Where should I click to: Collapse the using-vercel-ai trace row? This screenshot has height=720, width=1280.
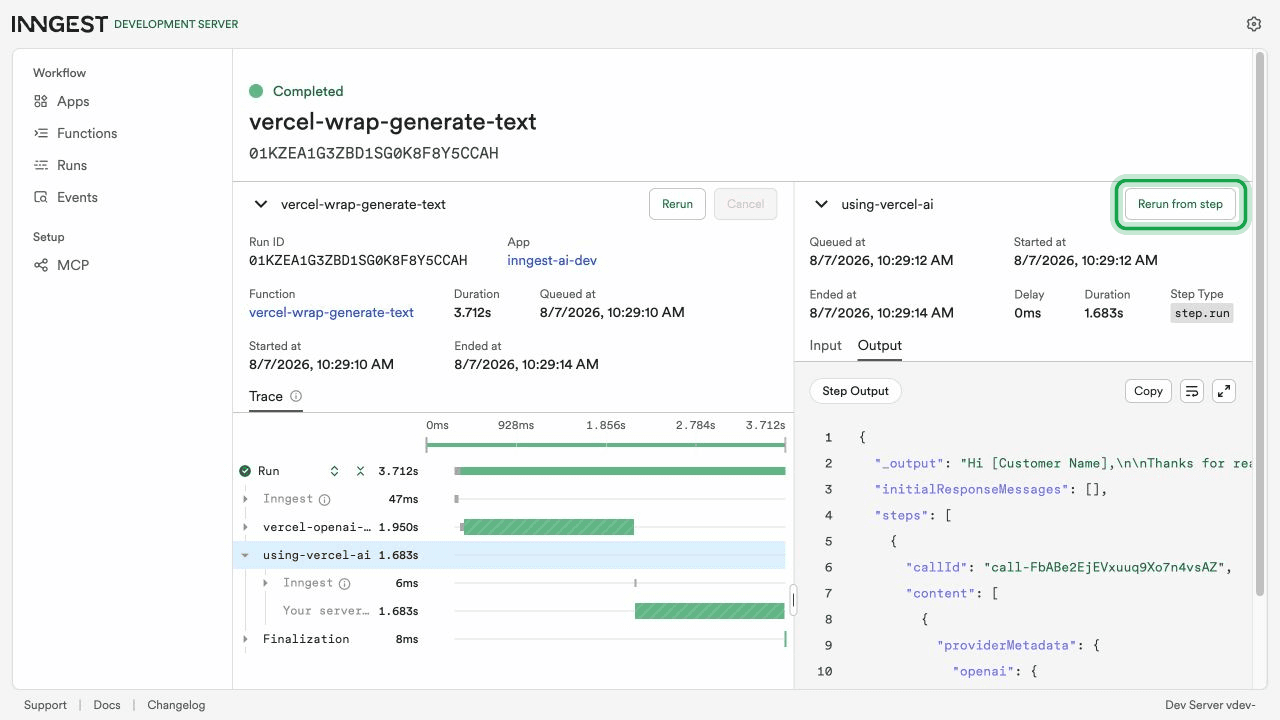tap(245, 555)
